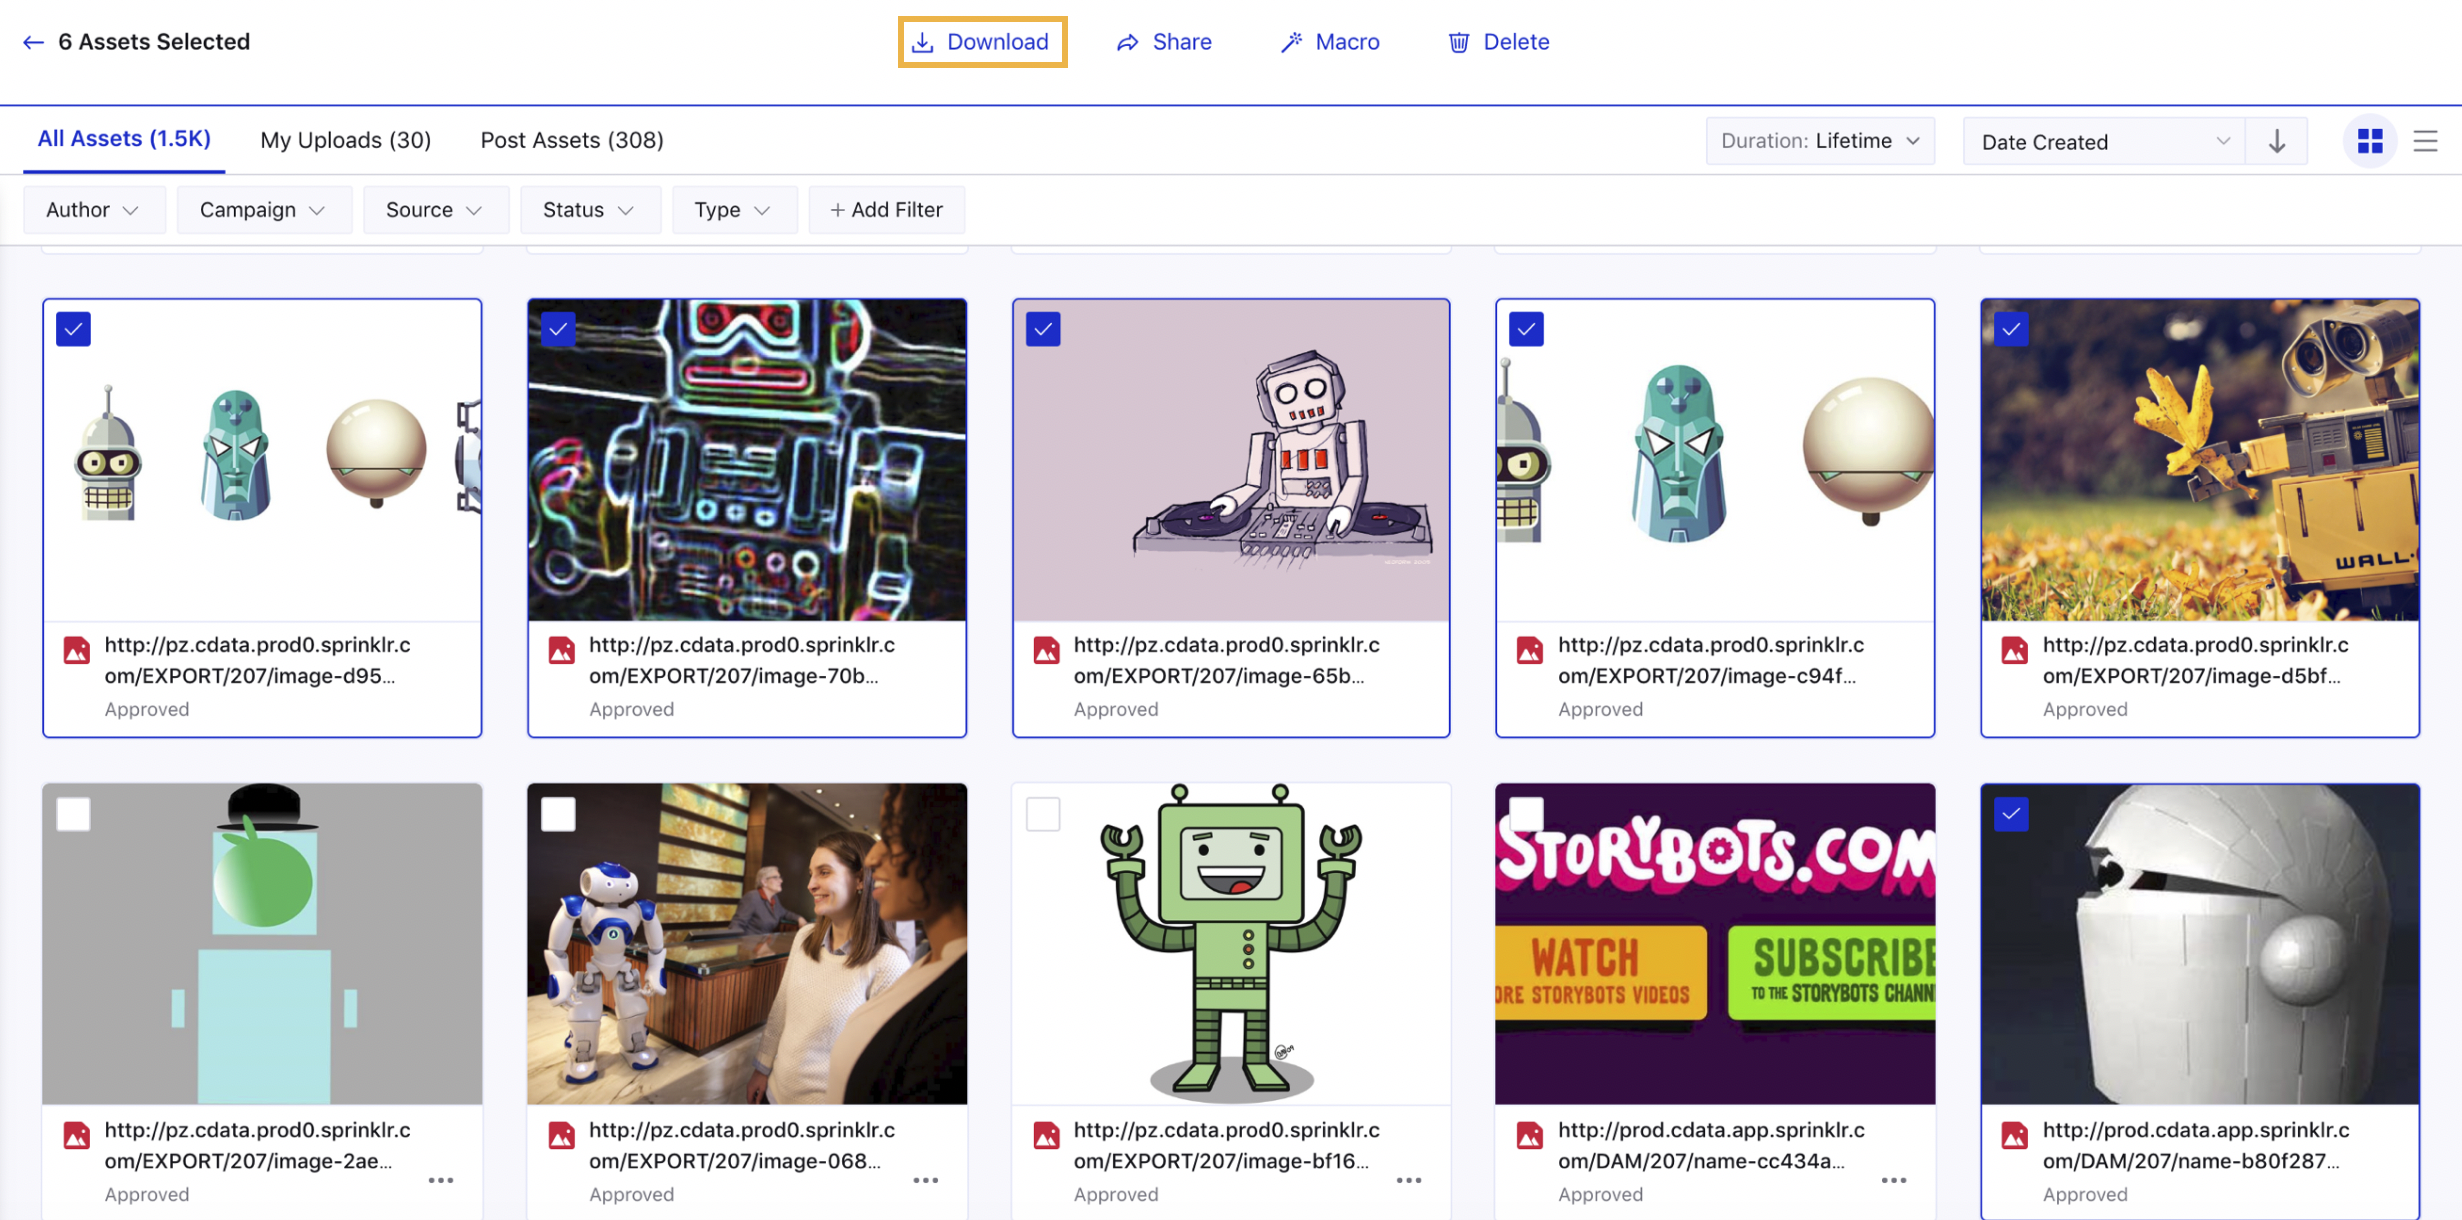The height and width of the screenshot is (1220, 2462).
Task: Click image type icon of image-c94f asset
Action: pyautogui.click(x=1530, y=650)
